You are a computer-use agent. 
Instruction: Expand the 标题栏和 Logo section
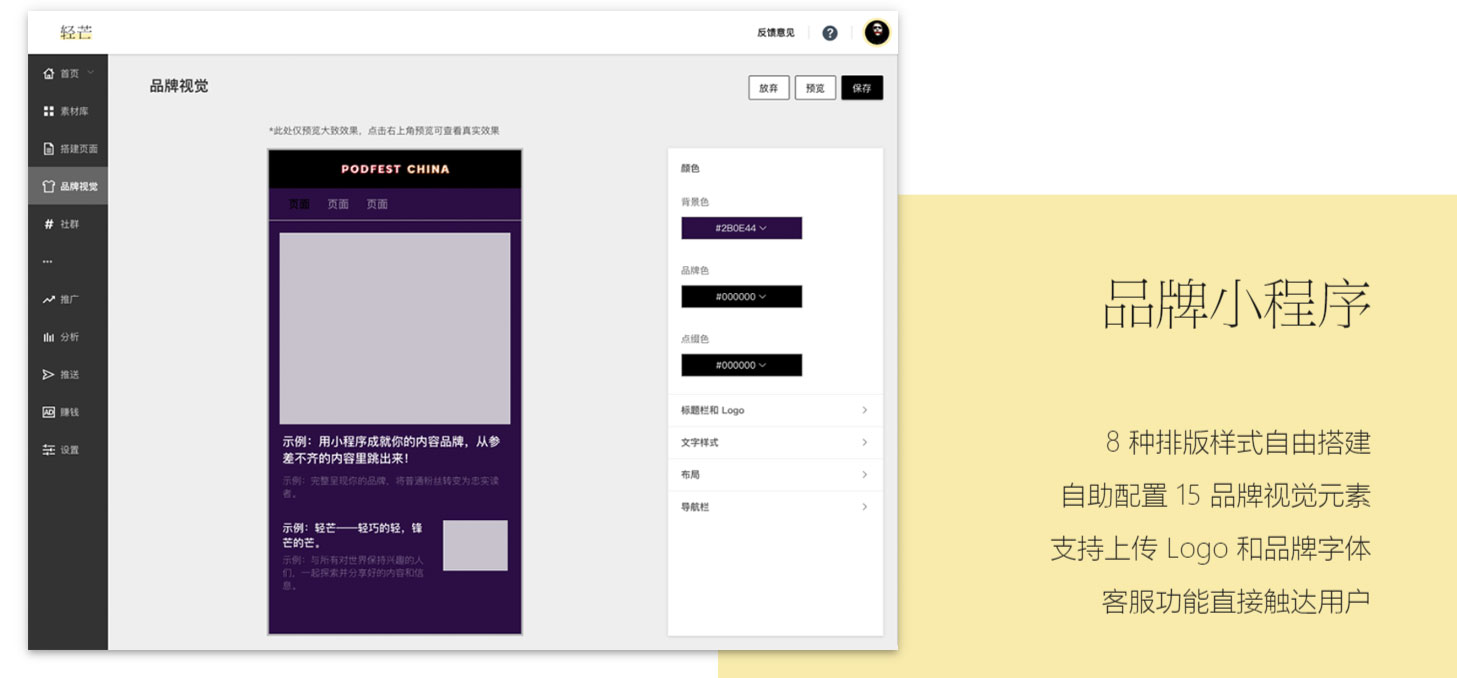pos(774,410)
